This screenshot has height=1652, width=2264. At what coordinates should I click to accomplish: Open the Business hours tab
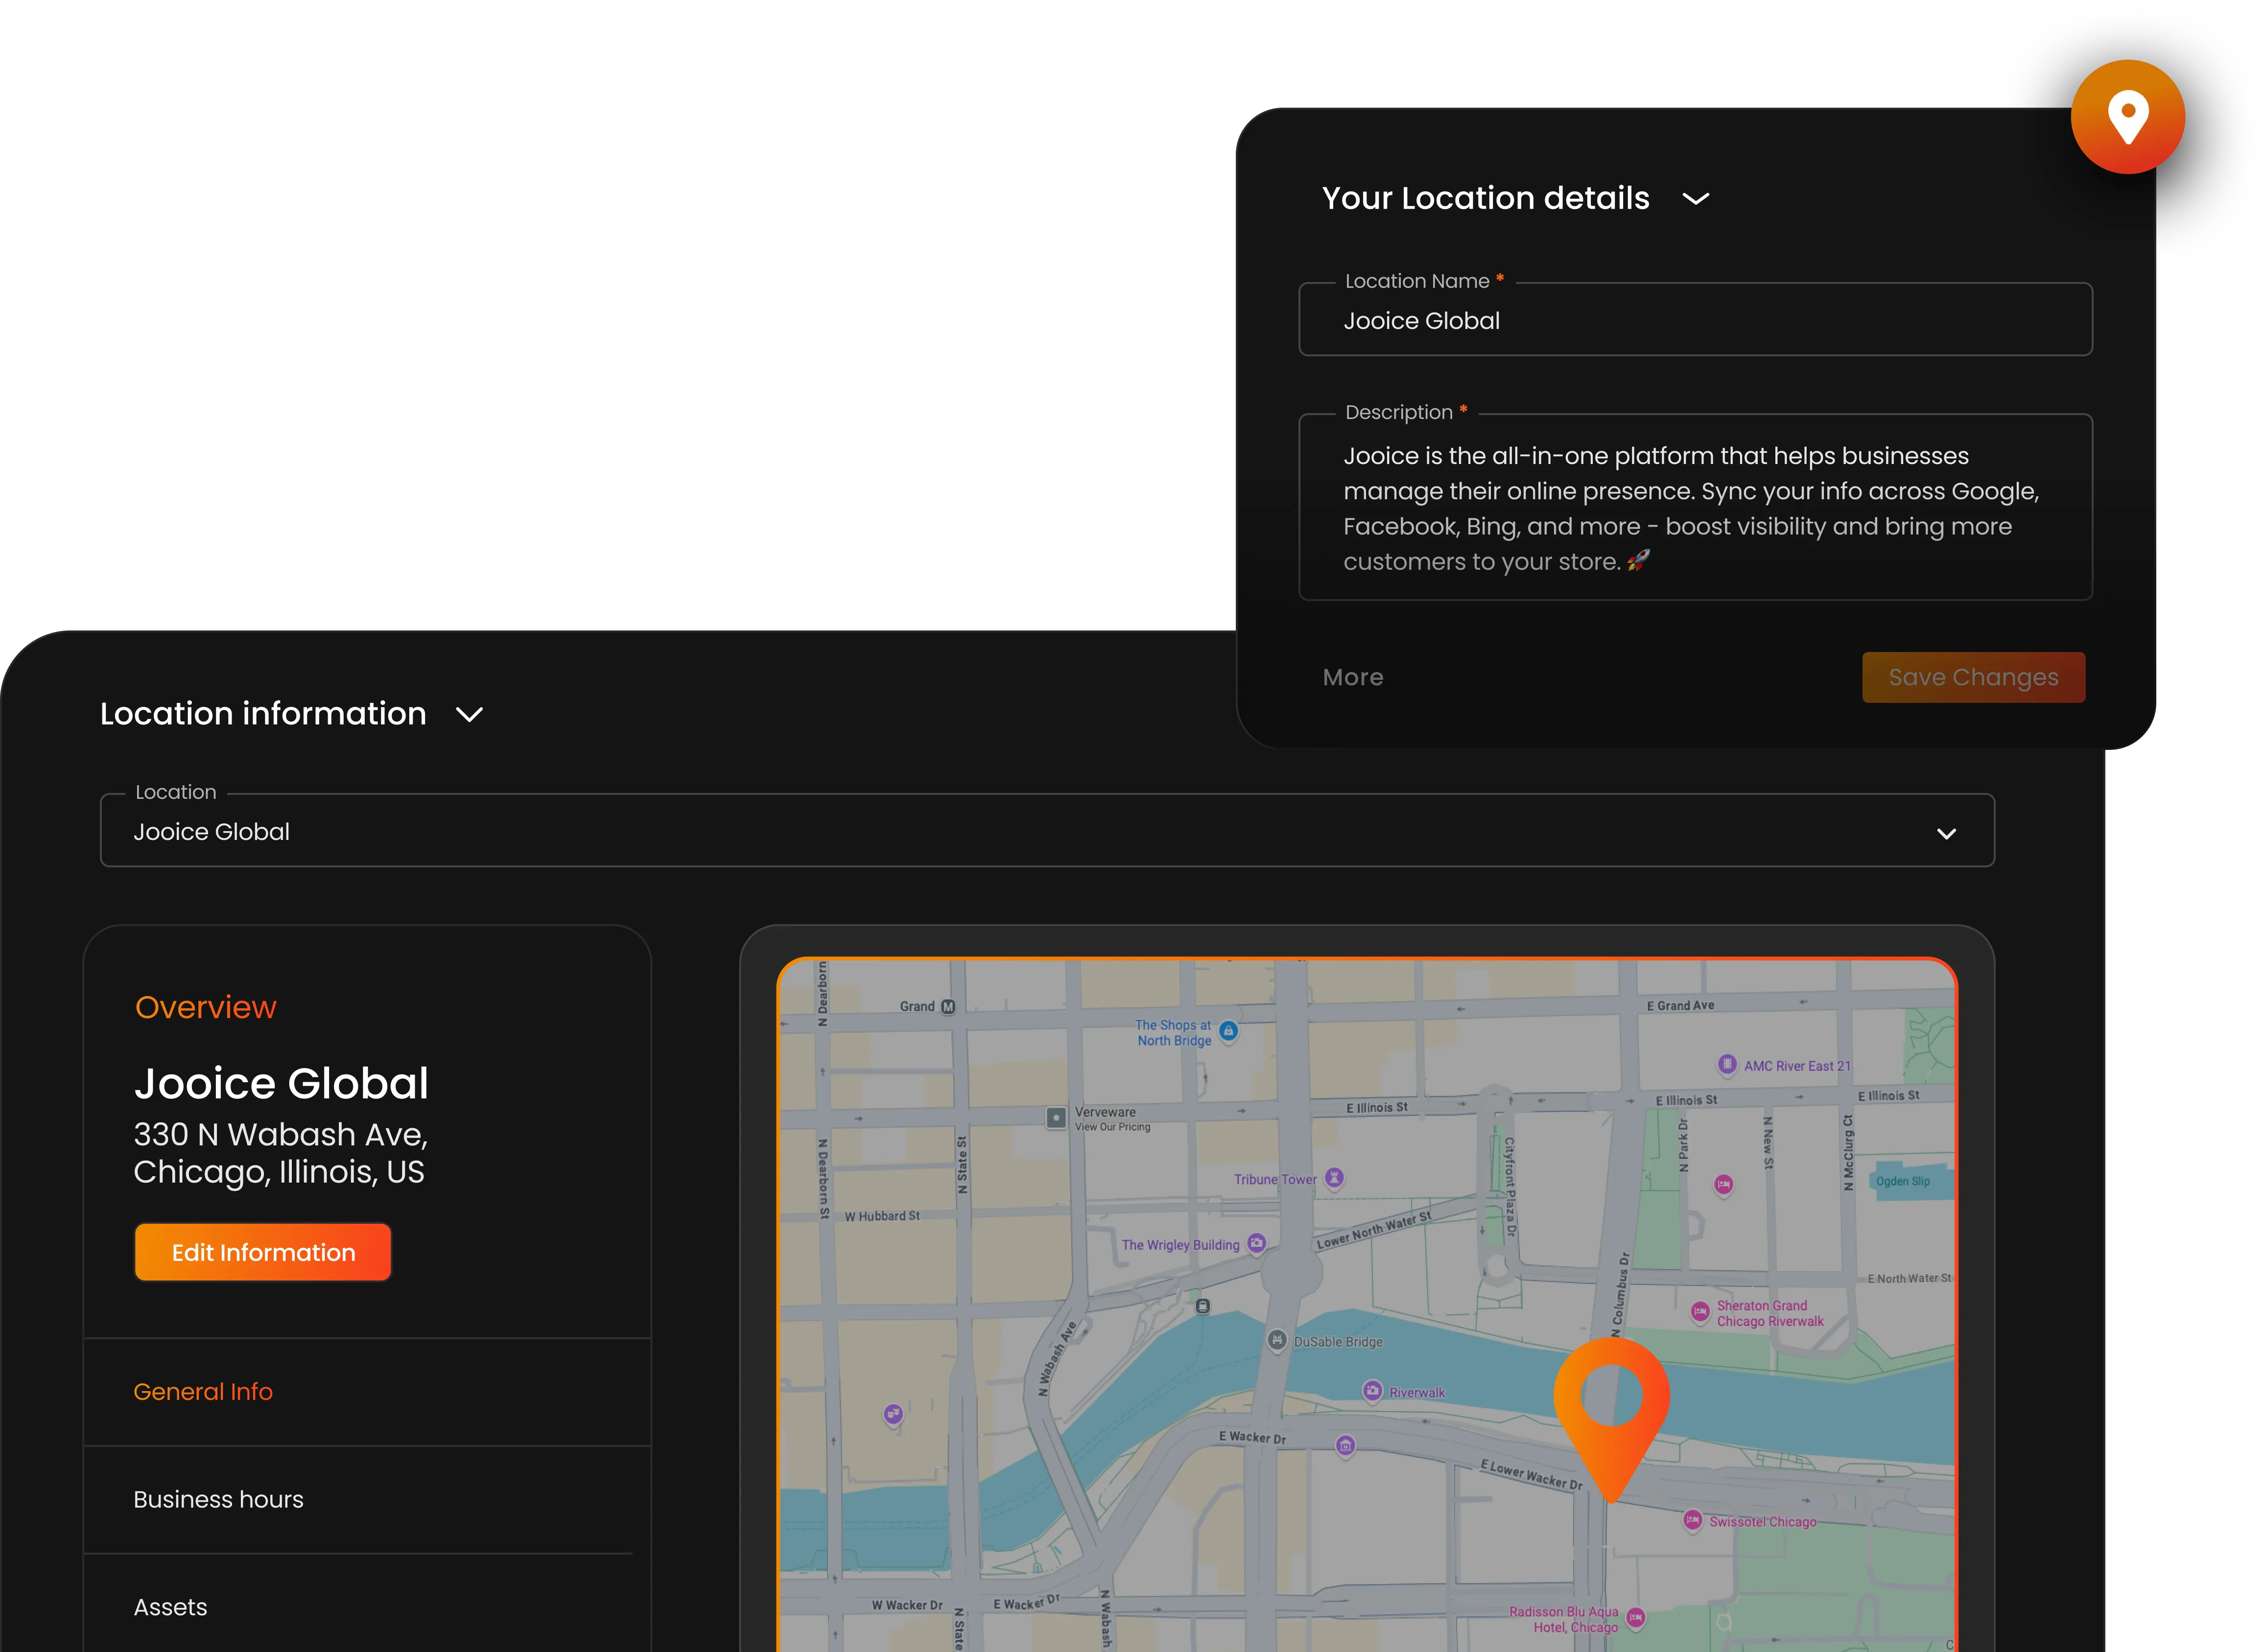tap(218, 1499)
